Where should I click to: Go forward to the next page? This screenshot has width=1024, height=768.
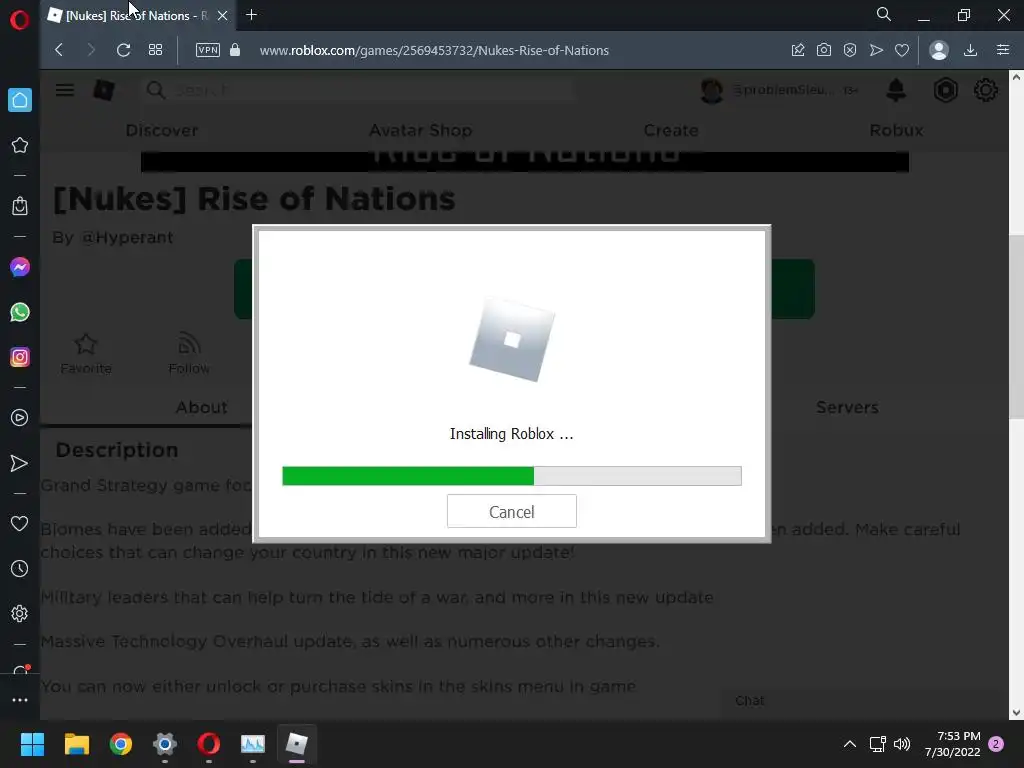coord(91,50)
